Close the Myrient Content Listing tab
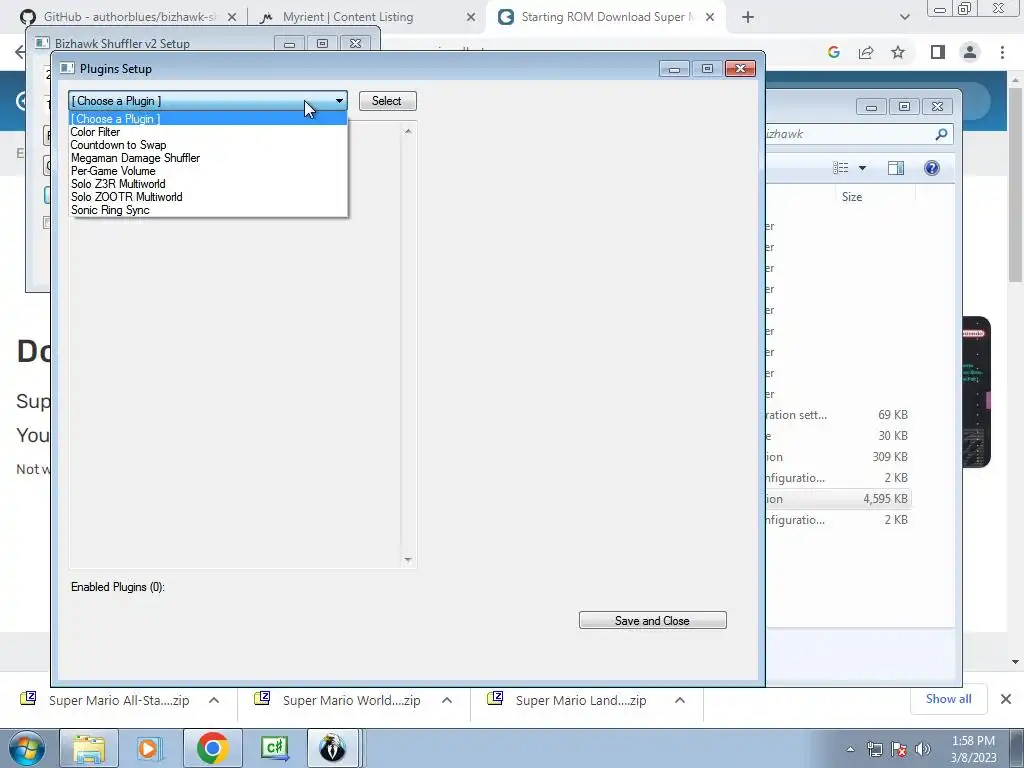The width and height of the screenshot is (1024, 768). coord(471,18)
